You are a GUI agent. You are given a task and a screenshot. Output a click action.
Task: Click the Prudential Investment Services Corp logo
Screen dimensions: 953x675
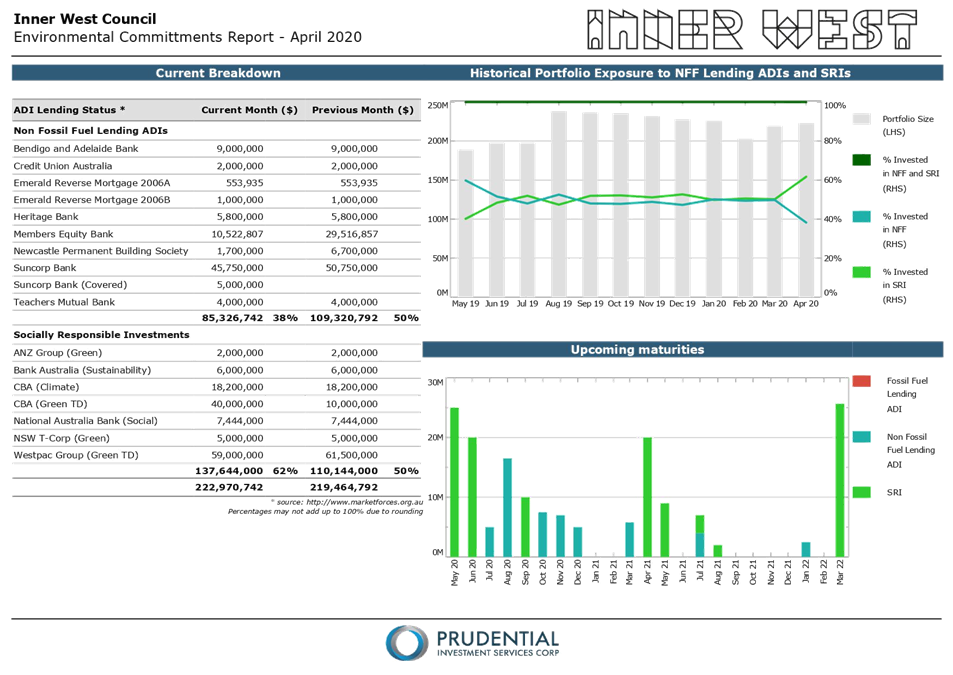click(472, 643)
